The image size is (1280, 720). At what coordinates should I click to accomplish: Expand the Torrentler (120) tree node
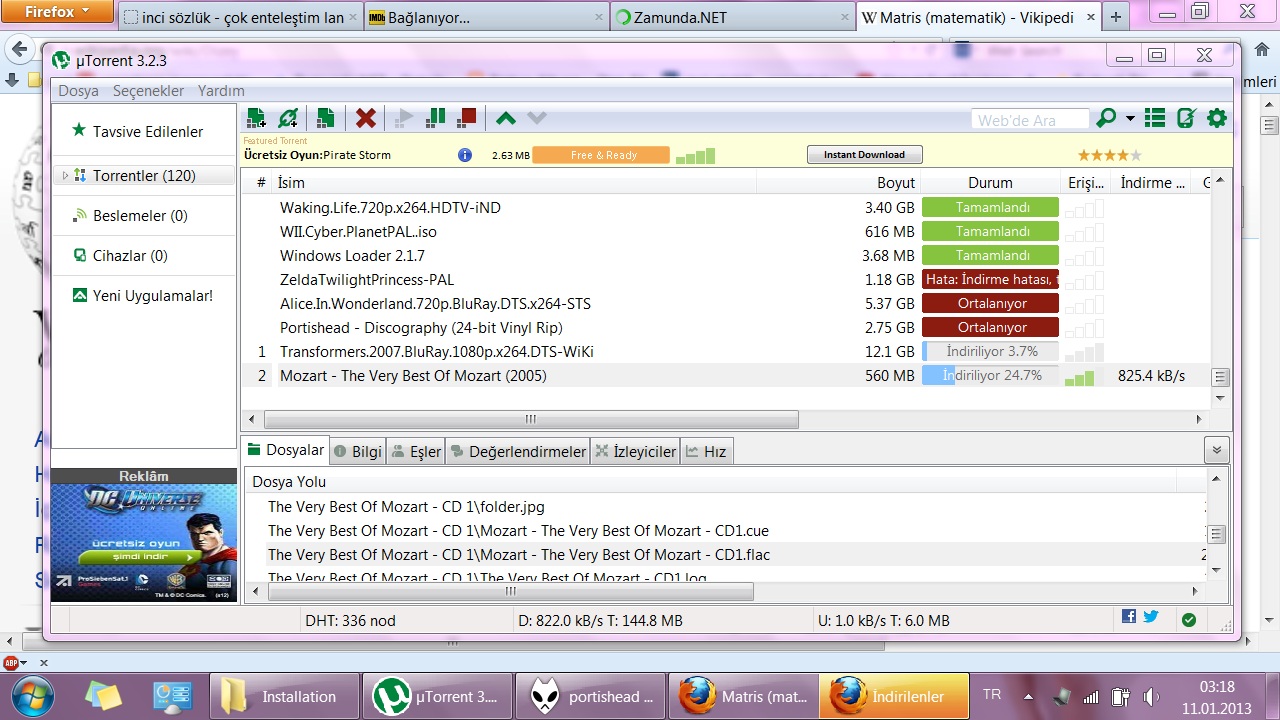[65, 176]
